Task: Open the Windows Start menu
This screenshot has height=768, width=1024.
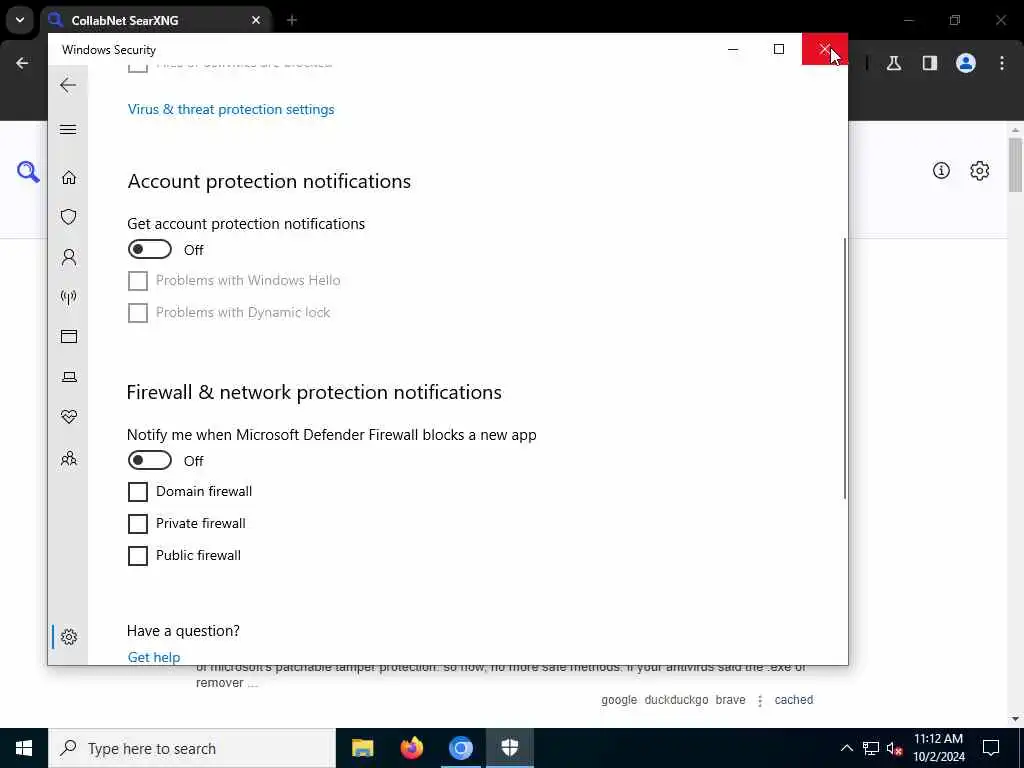Action: click(x=24, y=748)
